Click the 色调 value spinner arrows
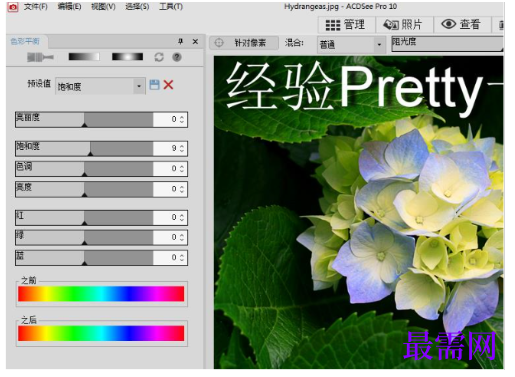Image resolution: width=515 pixels, height=377 pixels. (182, 169)
